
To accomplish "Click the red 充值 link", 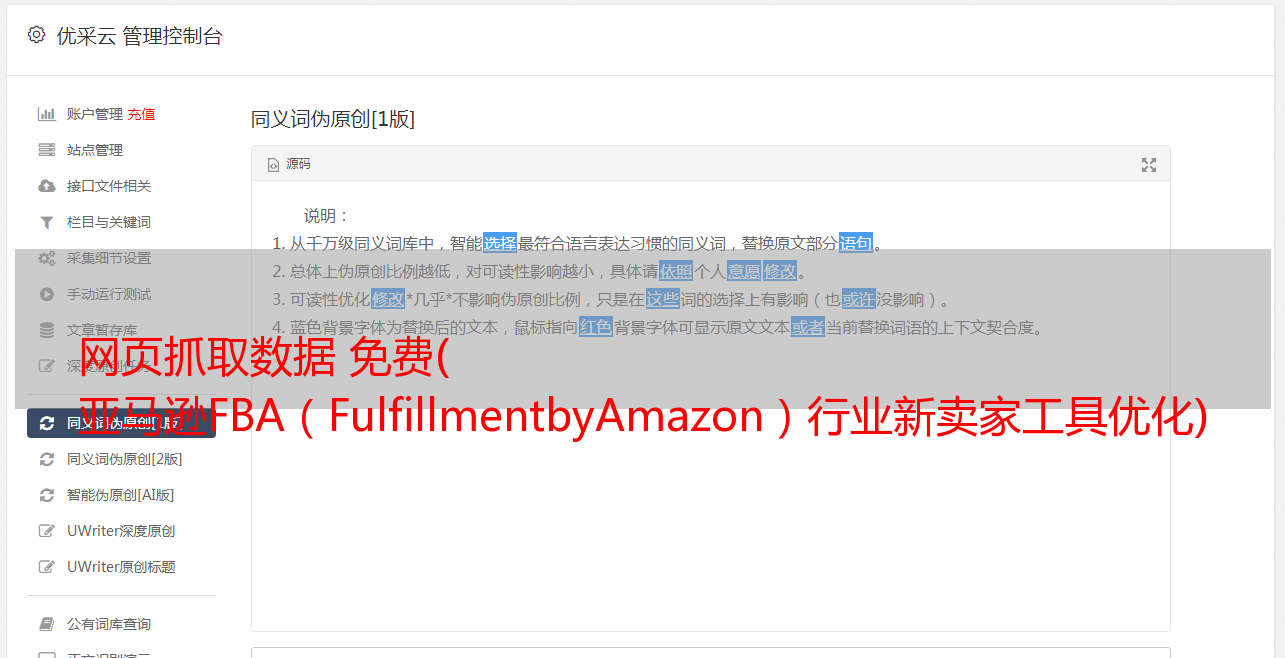I will coord(141,114).
